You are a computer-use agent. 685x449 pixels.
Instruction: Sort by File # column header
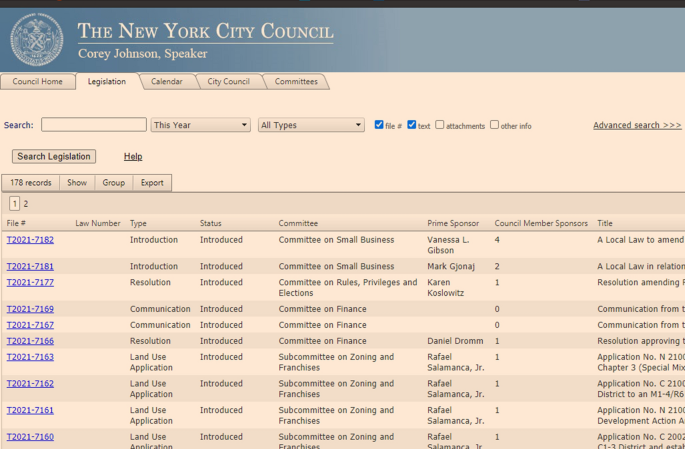pyautogui.click(x=16, y=223)
